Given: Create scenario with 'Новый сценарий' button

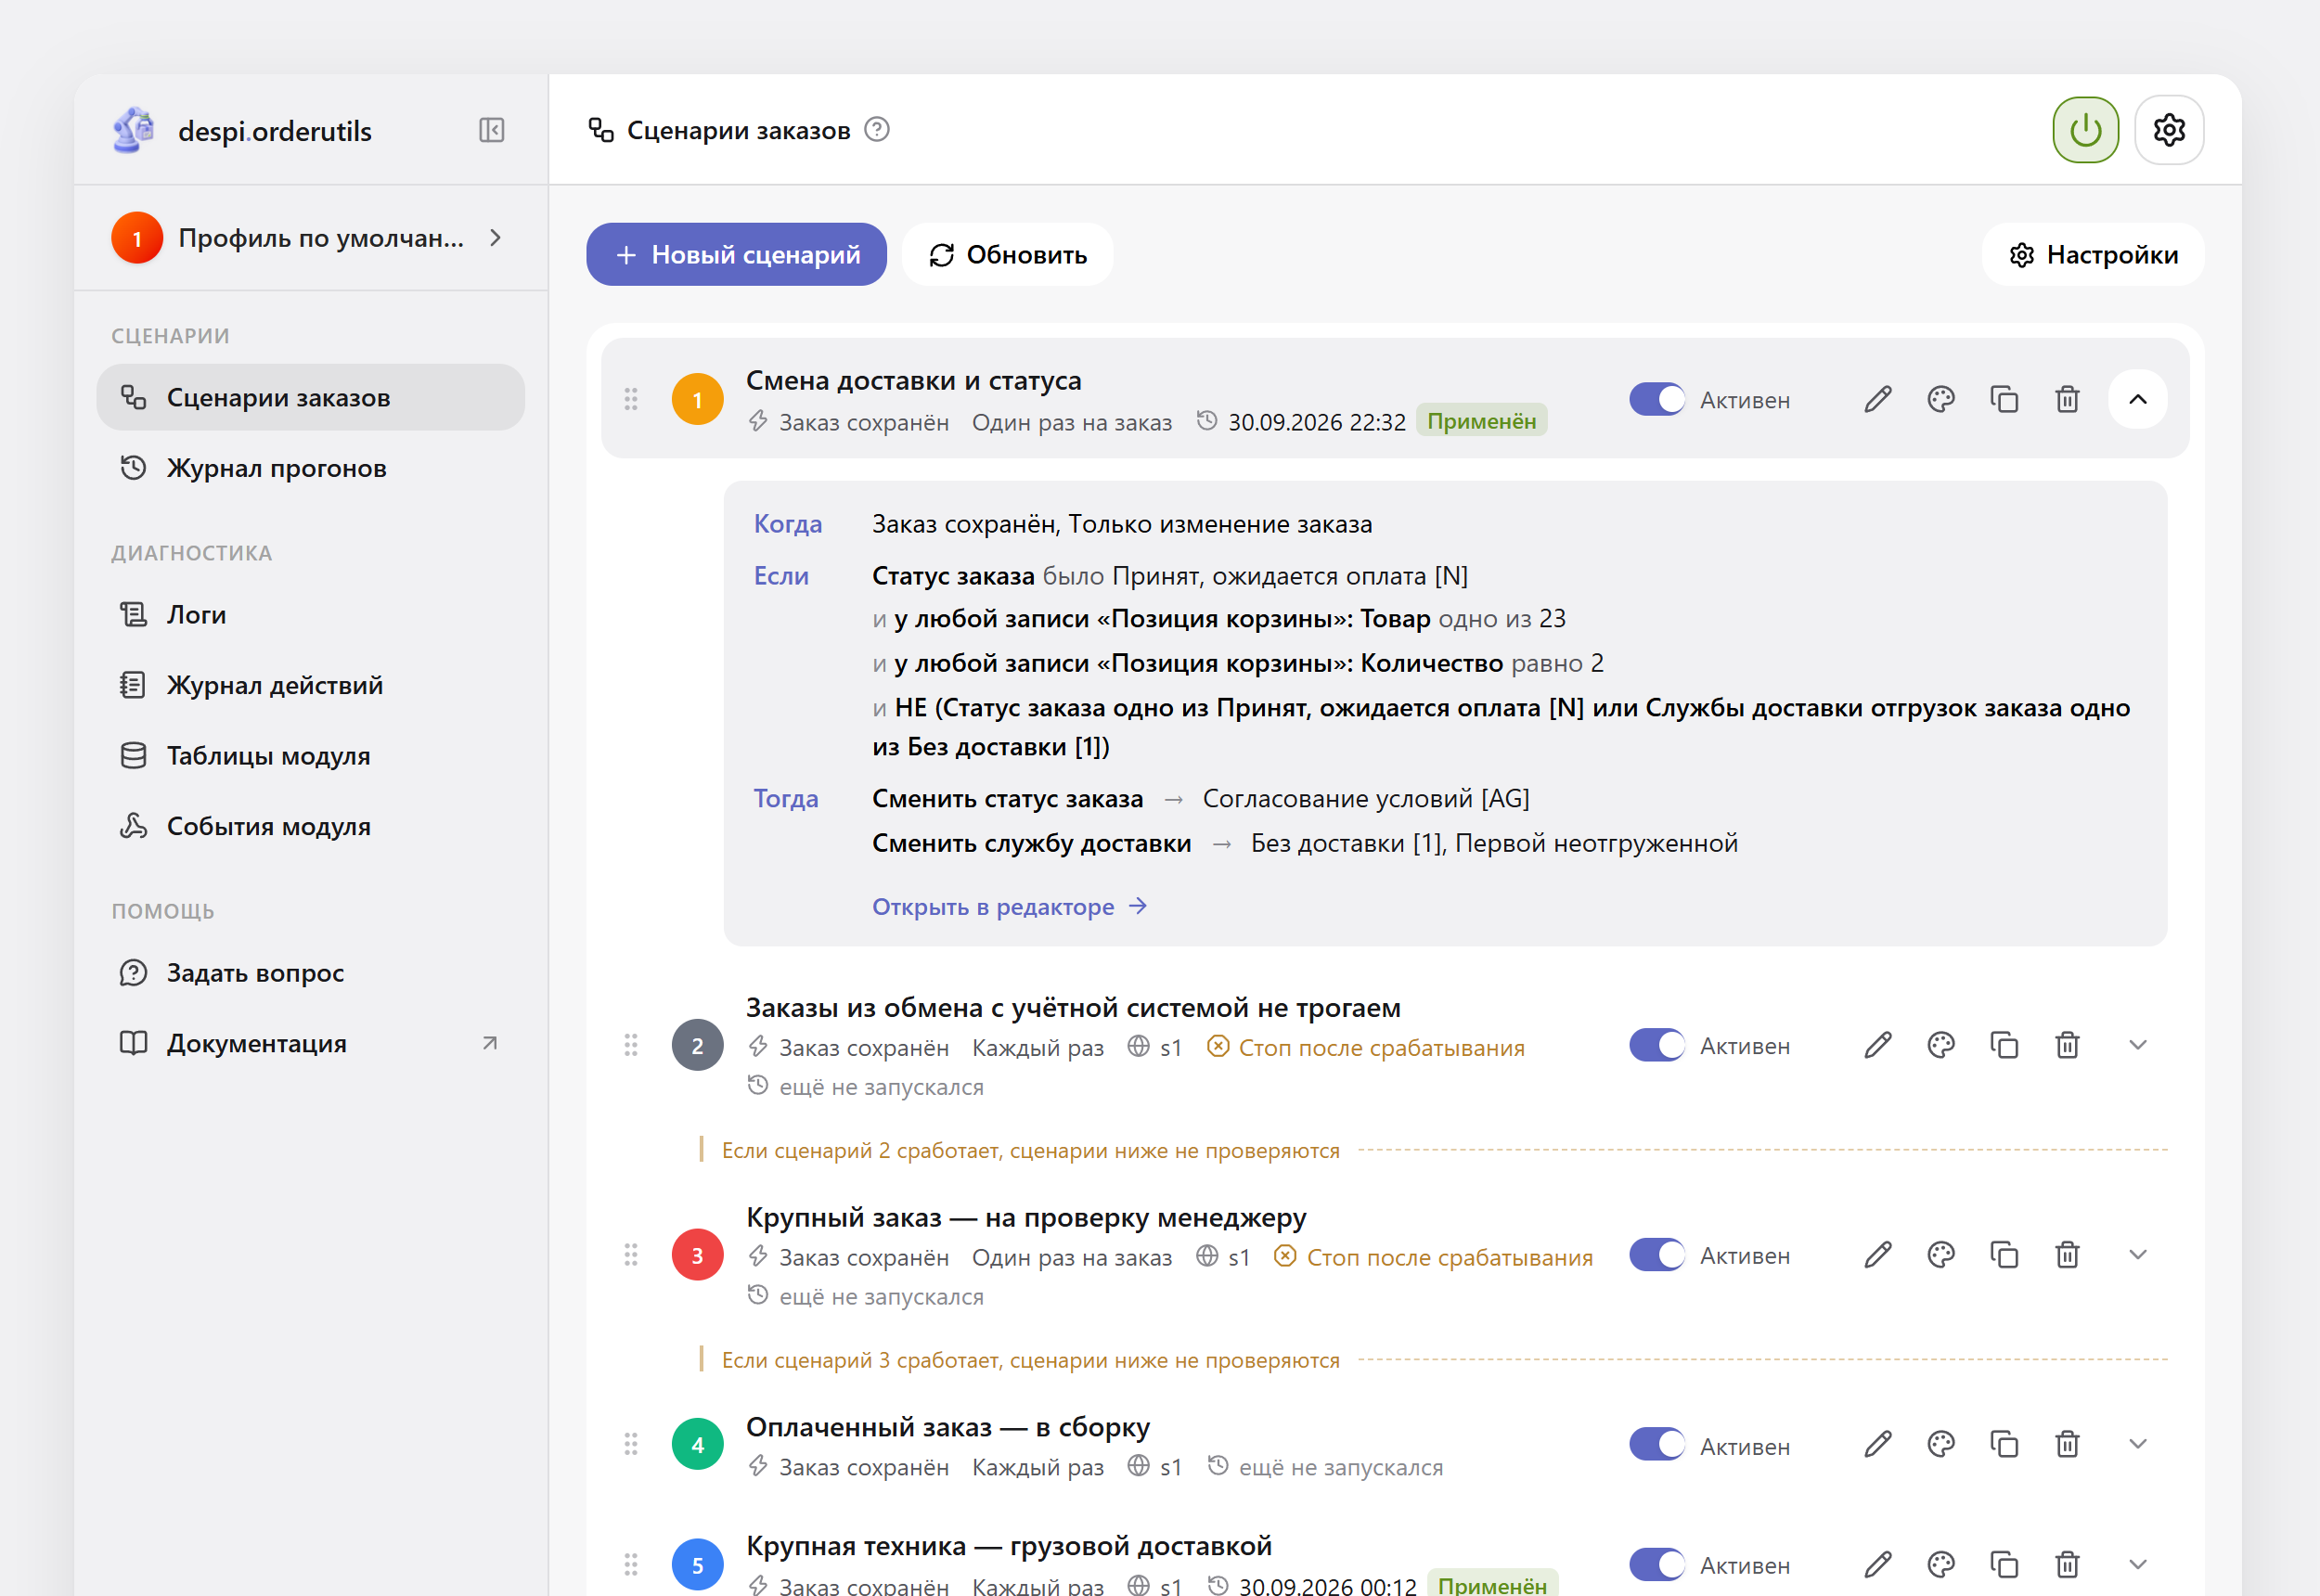Looking at the screenshot, I should (x=736, y=255).
